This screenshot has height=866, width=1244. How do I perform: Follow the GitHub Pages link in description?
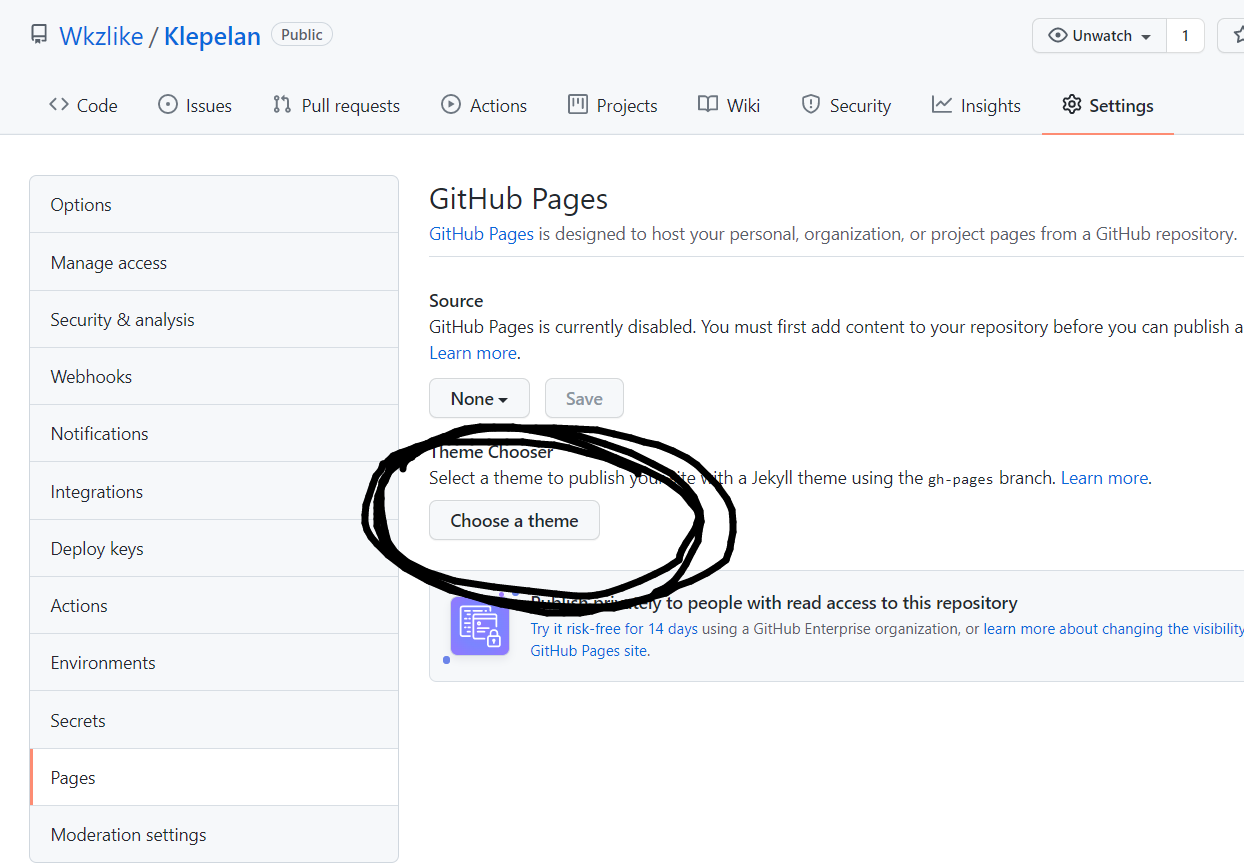482,234
